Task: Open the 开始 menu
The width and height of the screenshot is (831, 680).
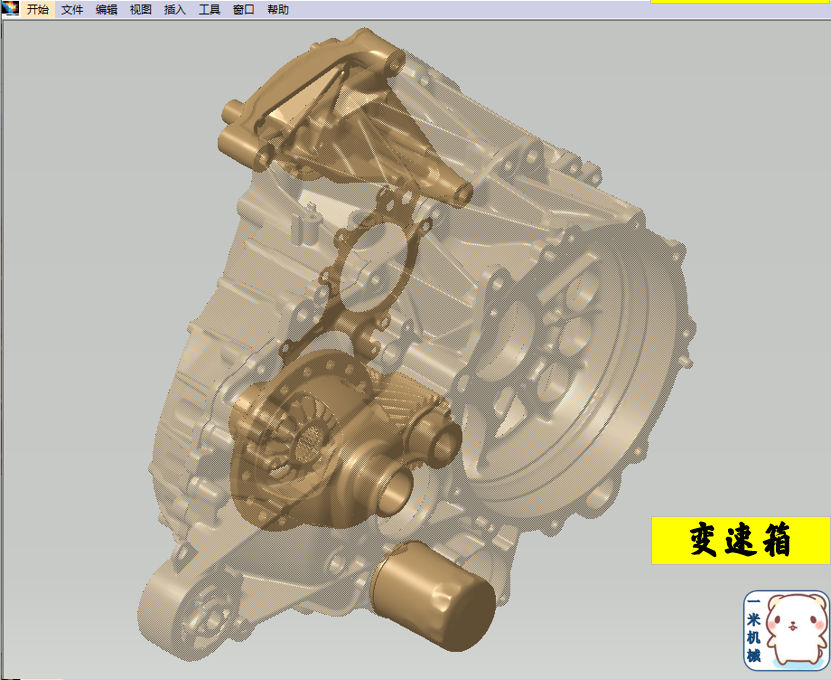Action: coord(38,9)
